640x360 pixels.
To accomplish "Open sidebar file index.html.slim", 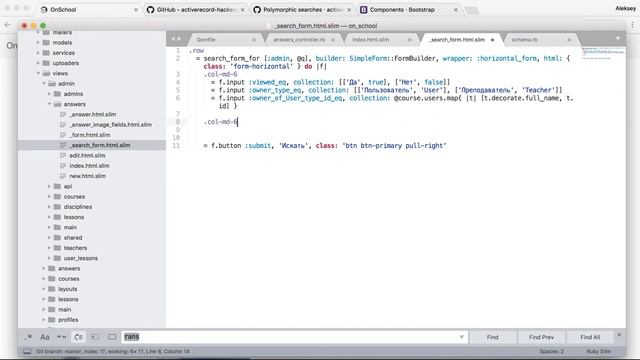I will pyautogui.click(x=89, y=166).
